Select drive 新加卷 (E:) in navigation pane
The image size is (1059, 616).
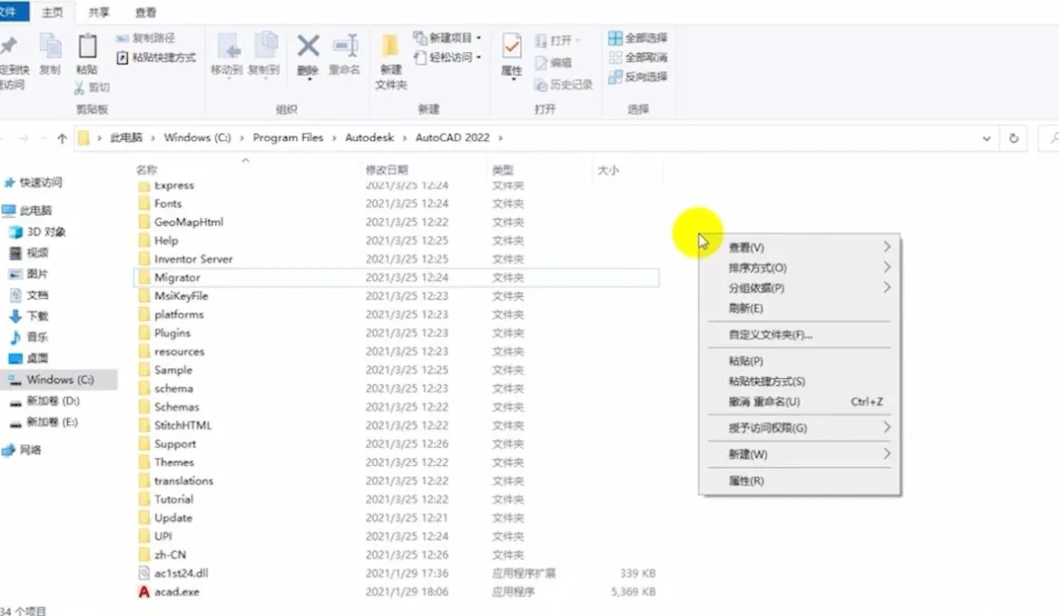click(x=45, y=422)
